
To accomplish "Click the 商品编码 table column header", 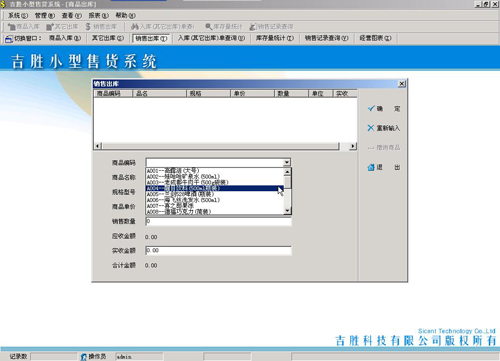I will 113,93.
